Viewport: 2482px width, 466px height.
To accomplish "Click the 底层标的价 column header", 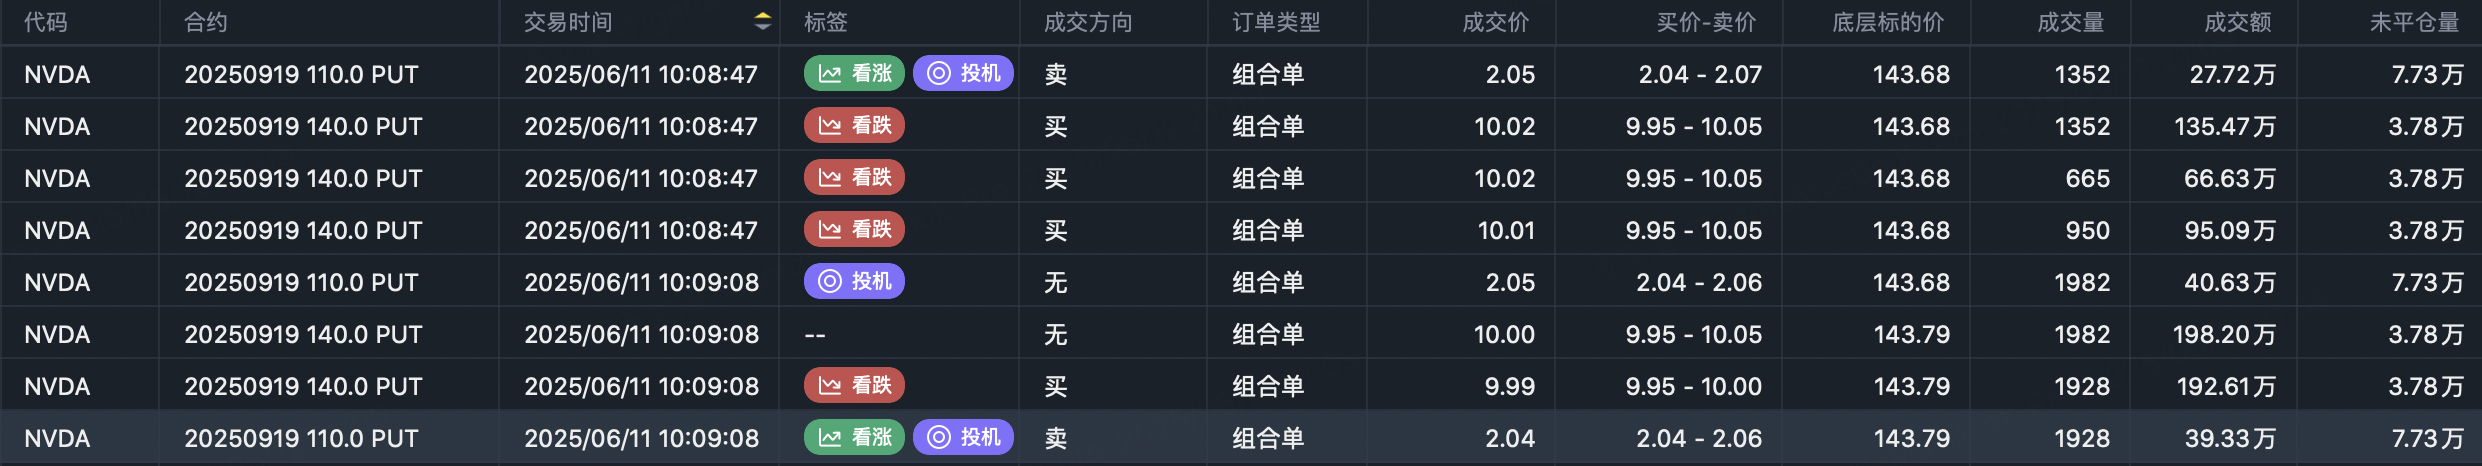I will point(1888,22).
